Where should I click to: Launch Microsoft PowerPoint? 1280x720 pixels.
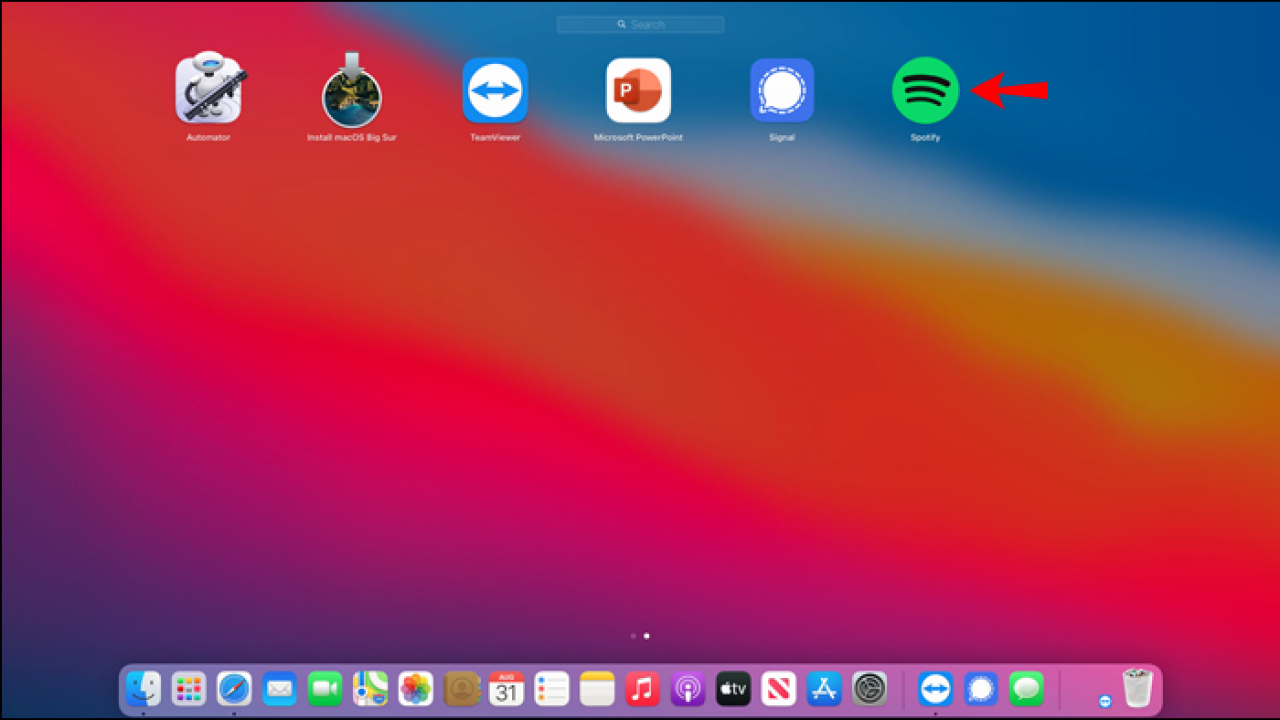tap(638, 90)
